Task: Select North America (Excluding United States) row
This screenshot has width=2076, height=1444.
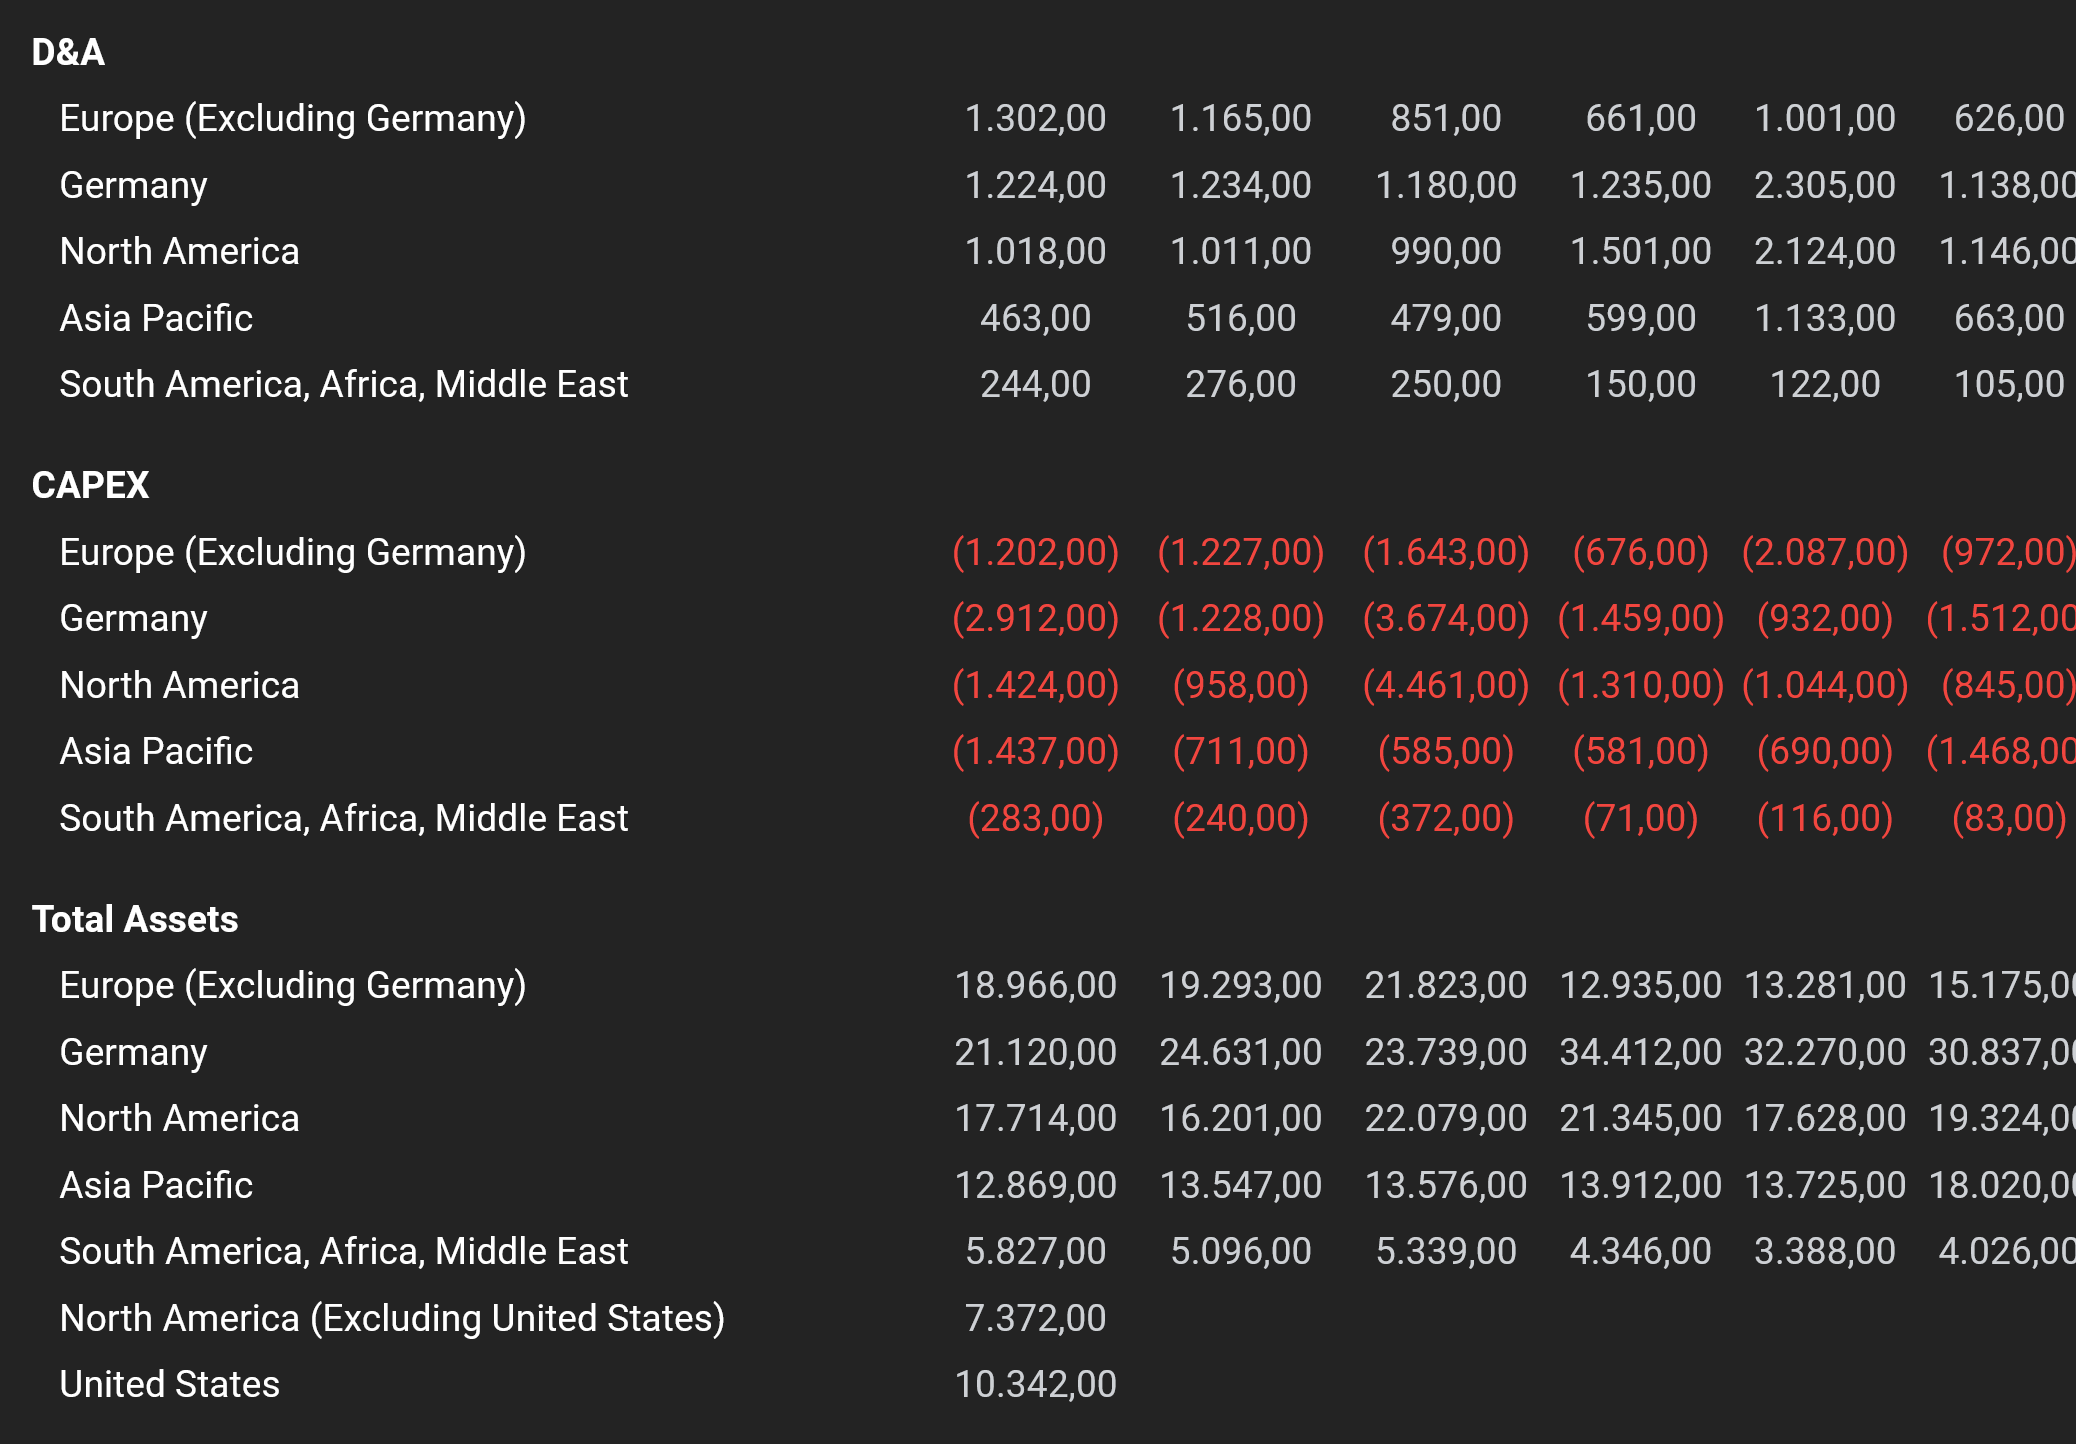Action: click(392, 1318)
